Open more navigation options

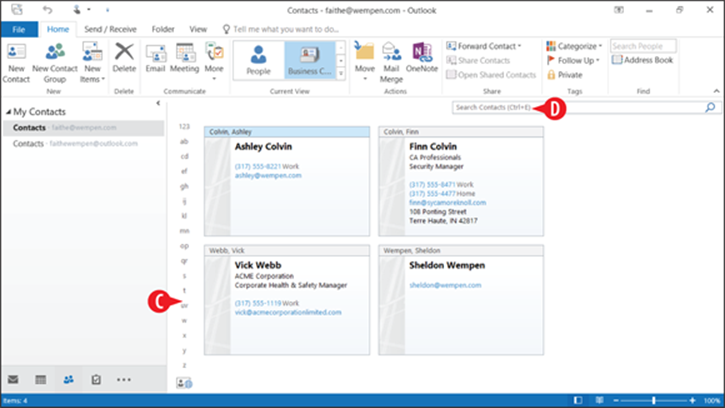(123, 380)
